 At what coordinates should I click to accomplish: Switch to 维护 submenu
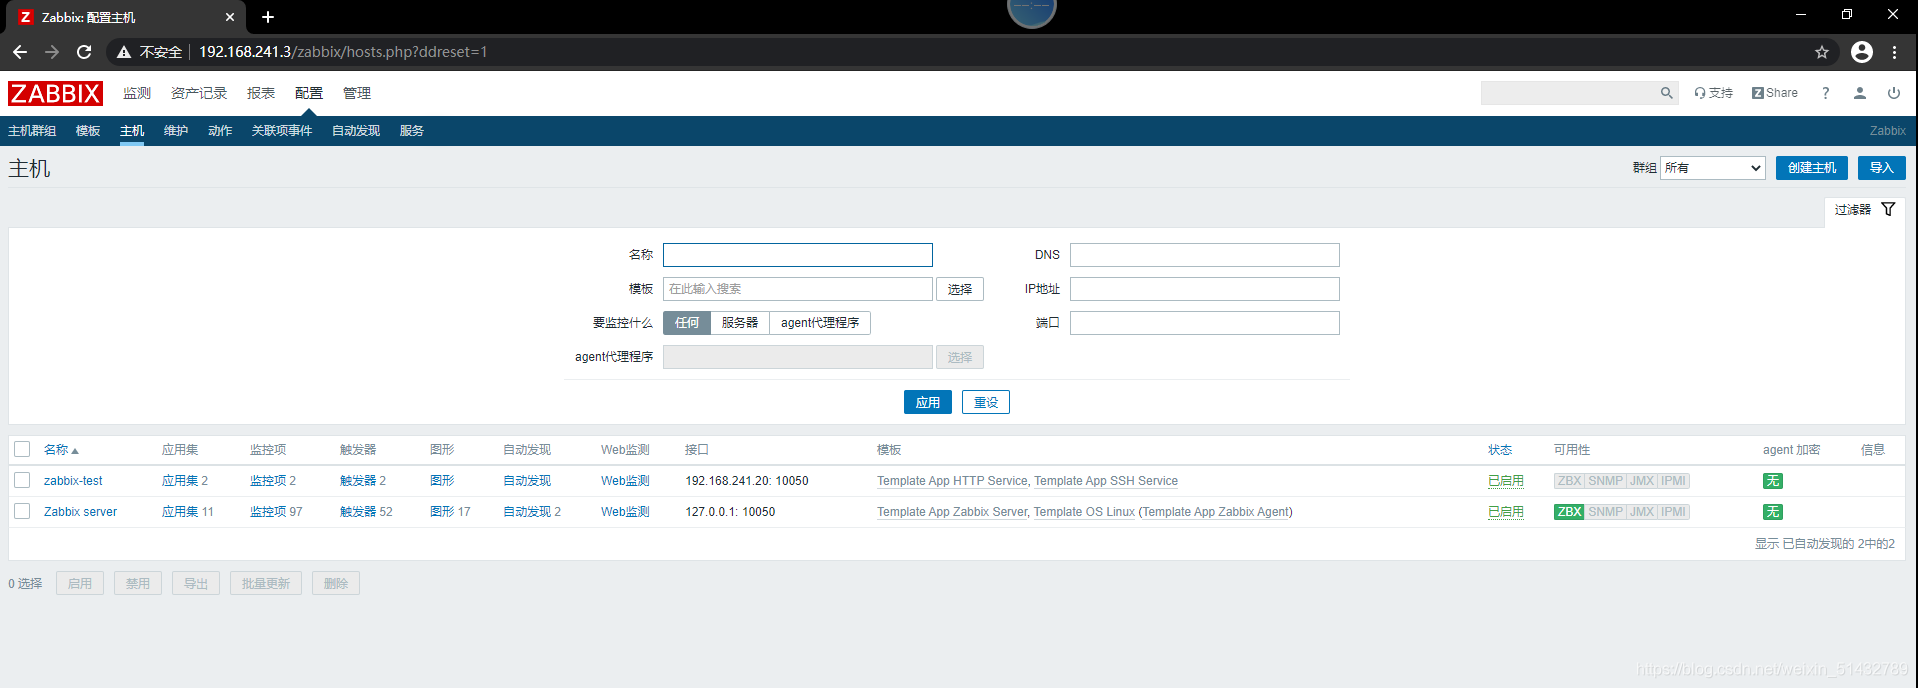176,131
